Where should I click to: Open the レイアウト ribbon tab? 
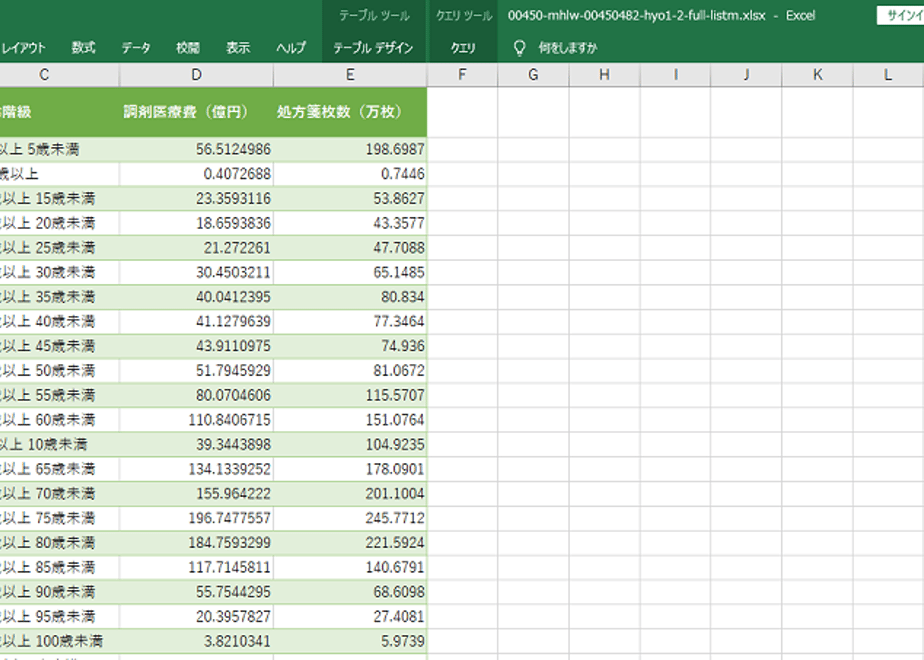(22, 48)
